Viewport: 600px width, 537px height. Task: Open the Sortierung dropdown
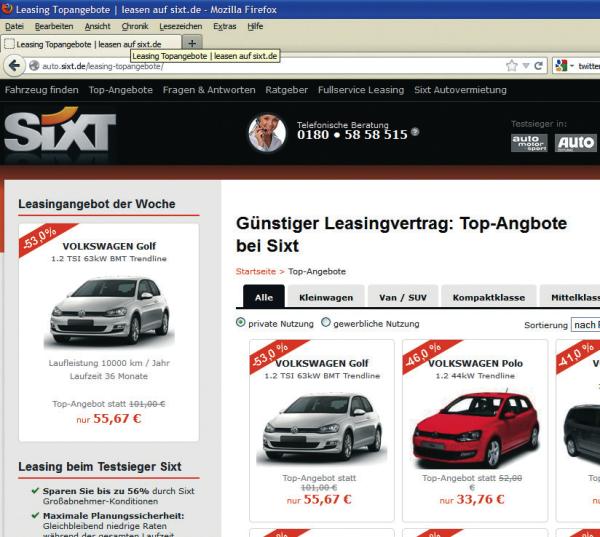[585, 325]
